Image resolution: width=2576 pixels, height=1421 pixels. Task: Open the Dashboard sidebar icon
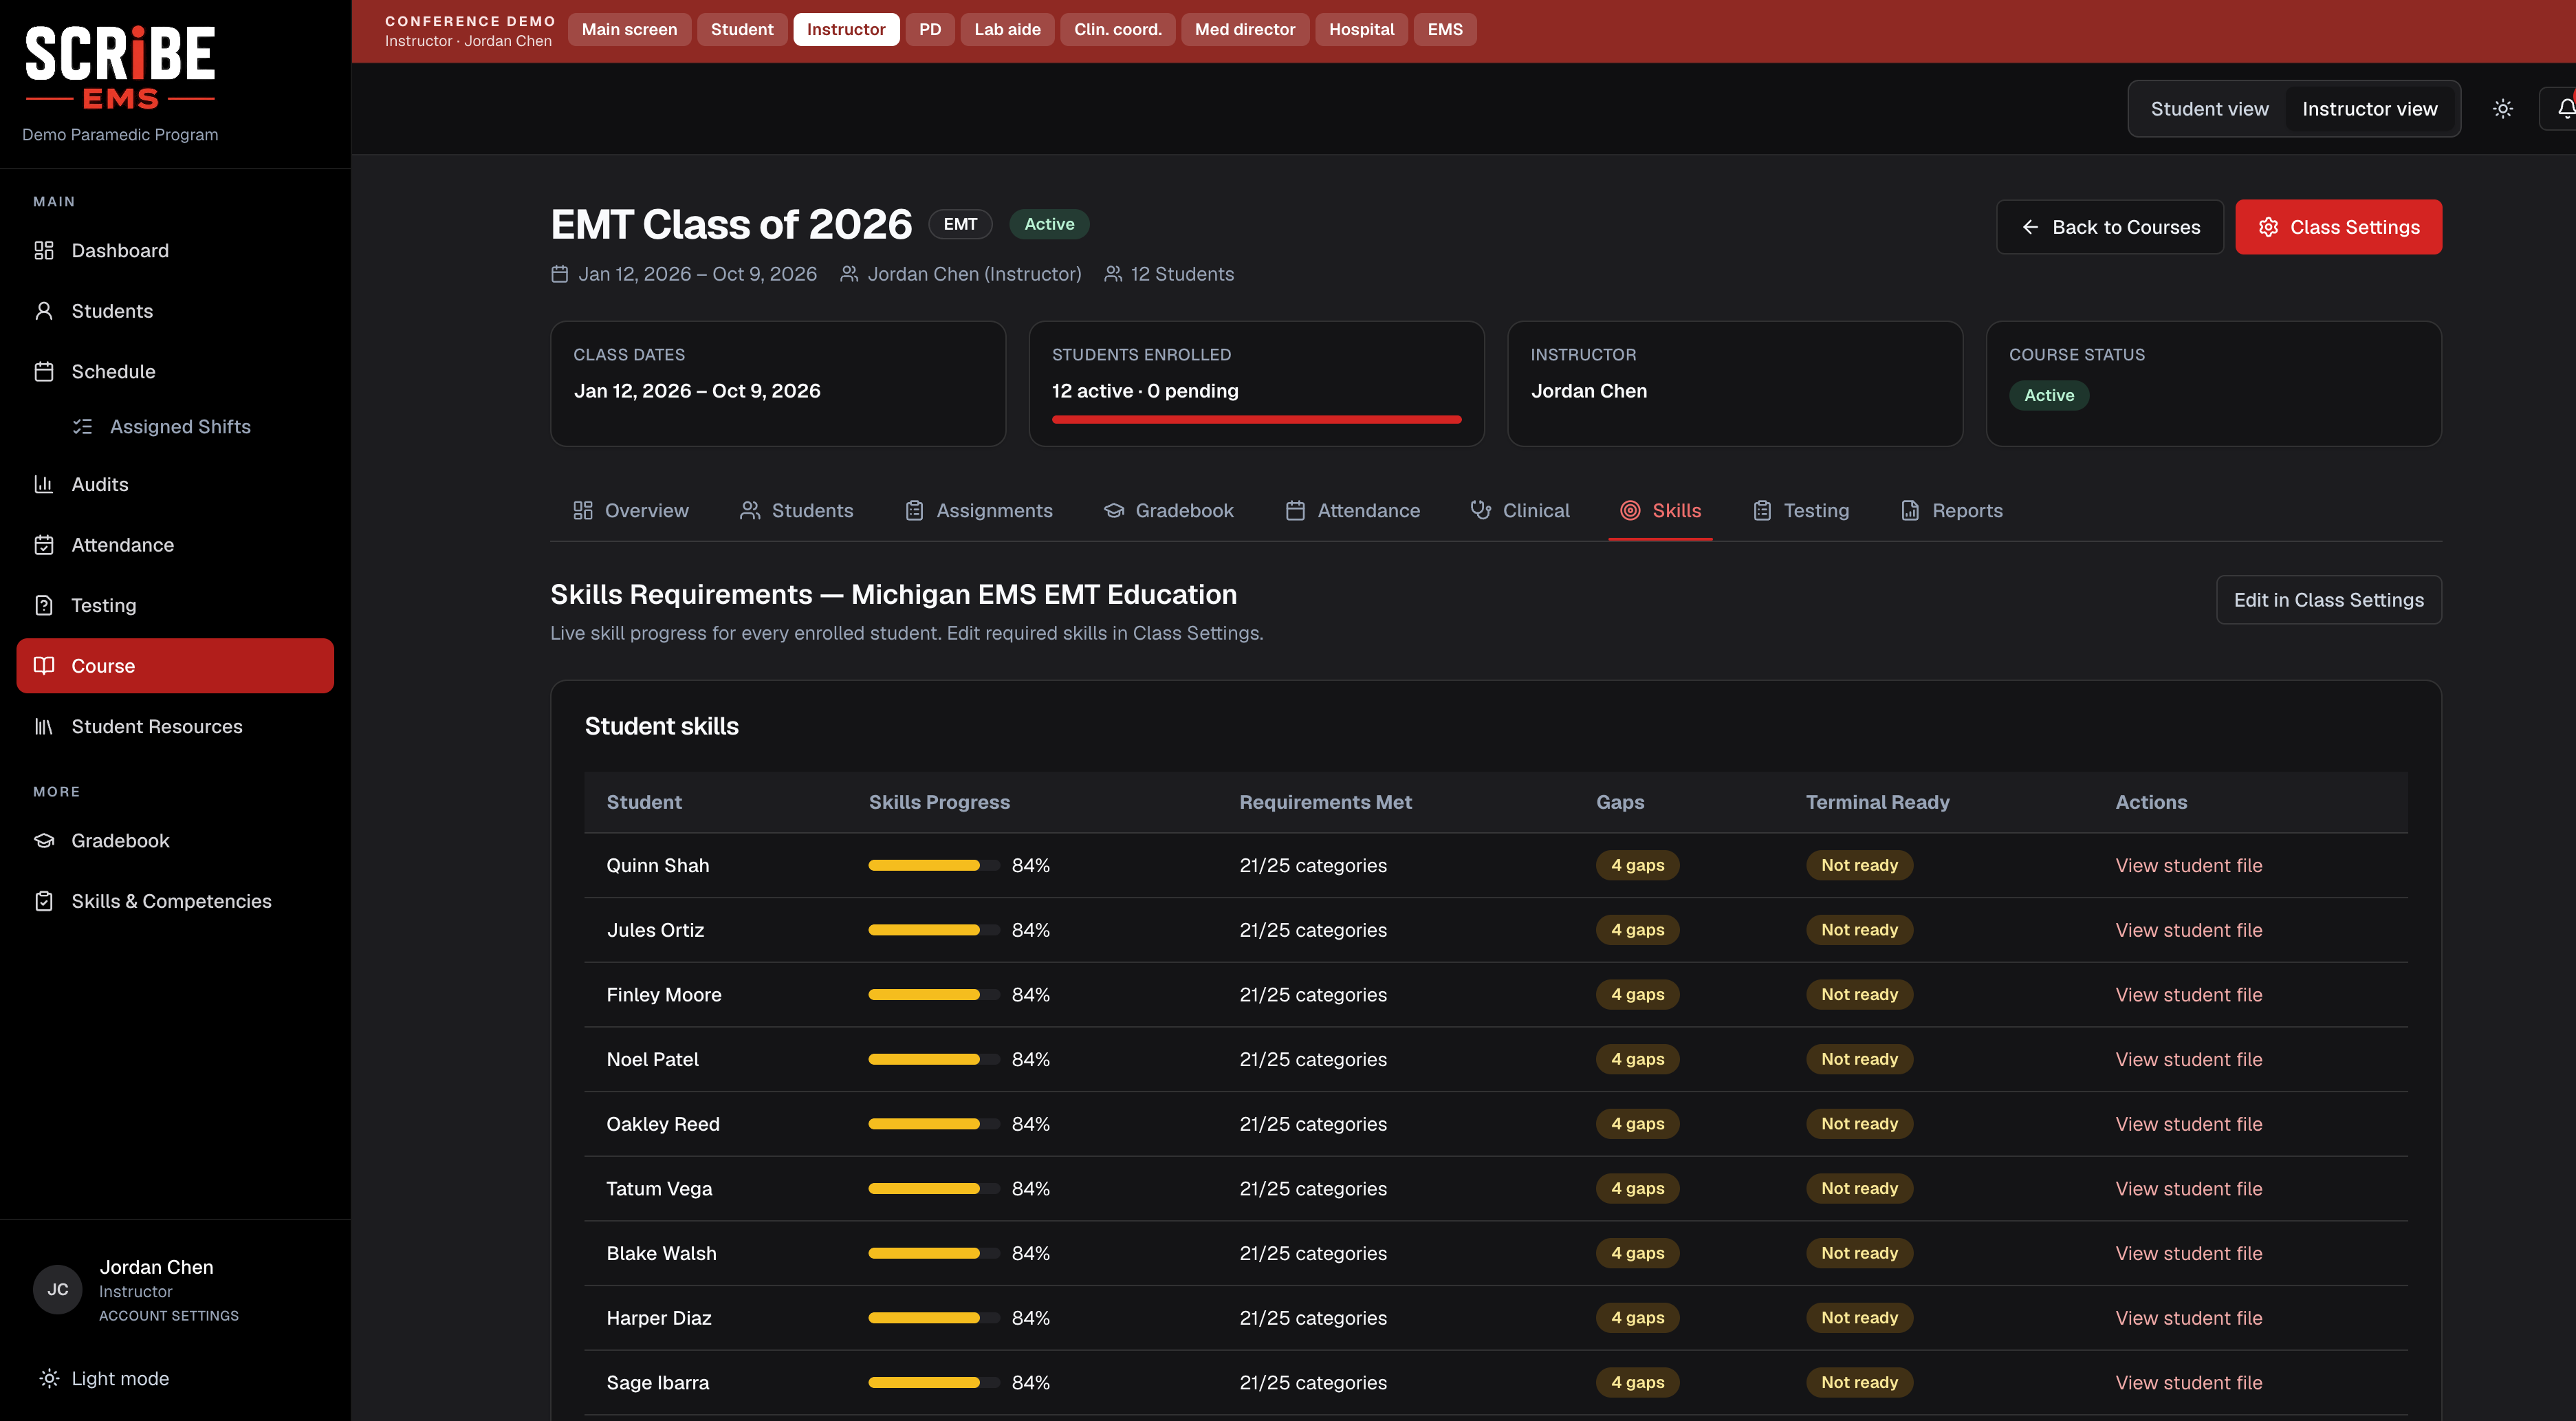click(x=44, y=250)
